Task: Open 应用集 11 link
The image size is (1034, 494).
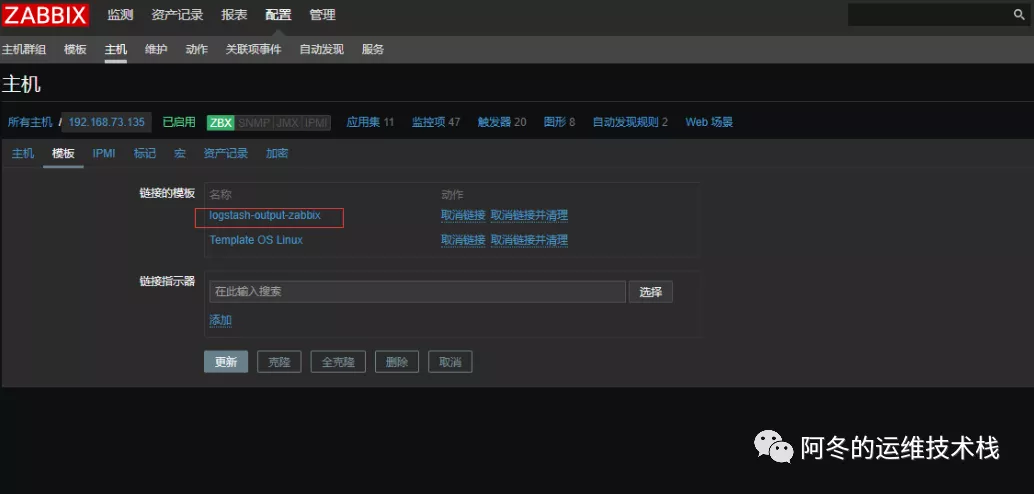Action: coord(370,122)
